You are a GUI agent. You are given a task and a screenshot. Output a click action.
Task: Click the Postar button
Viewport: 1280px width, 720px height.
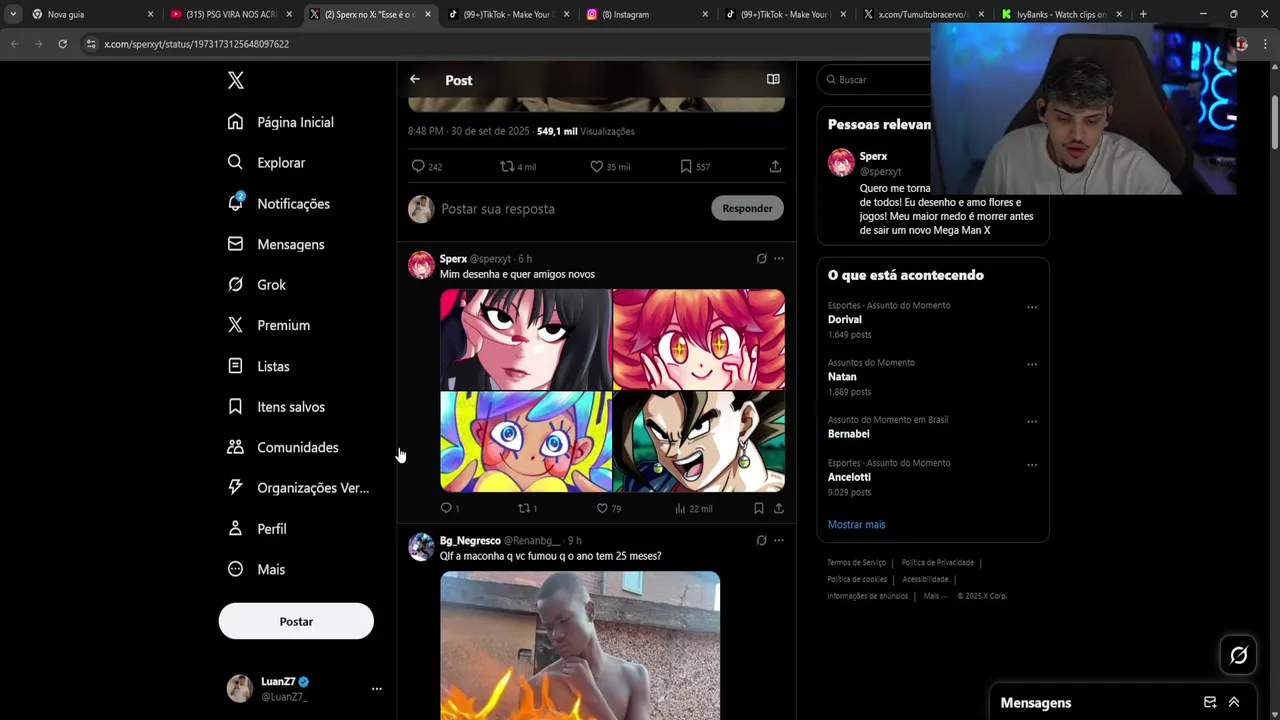(x=296, y=621)
